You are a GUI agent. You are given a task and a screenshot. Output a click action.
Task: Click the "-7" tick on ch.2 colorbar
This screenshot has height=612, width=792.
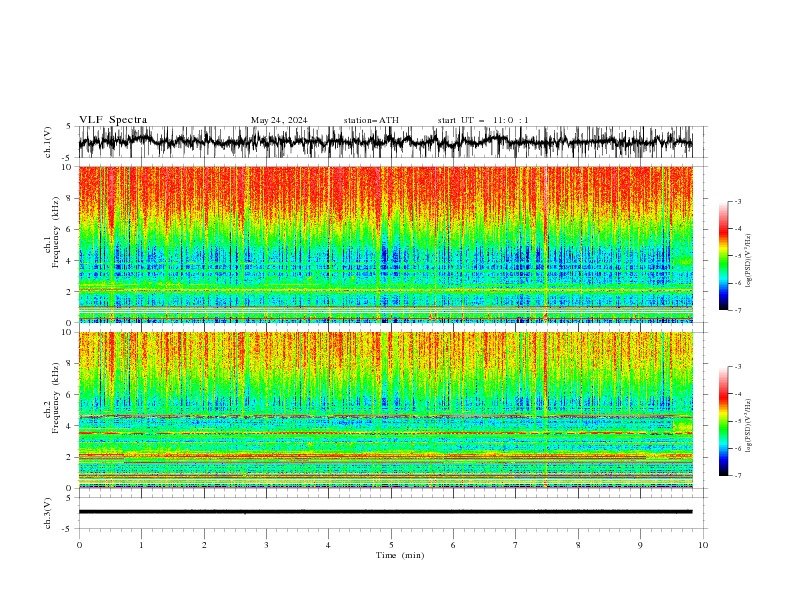pyautogui.click(x=738, y=476)
